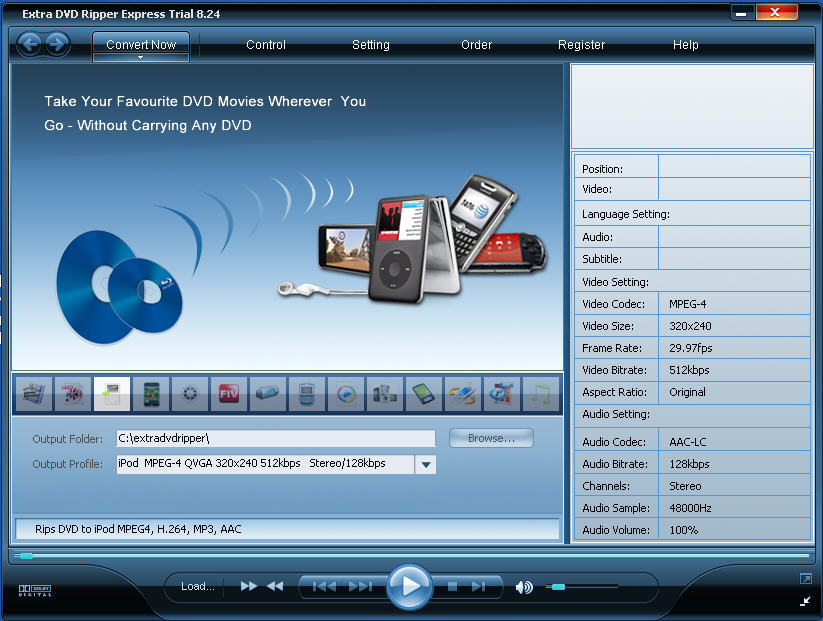The image size is (823, 621).
Task: Select the iPod output profile icon
Action: tap(112, 394)
